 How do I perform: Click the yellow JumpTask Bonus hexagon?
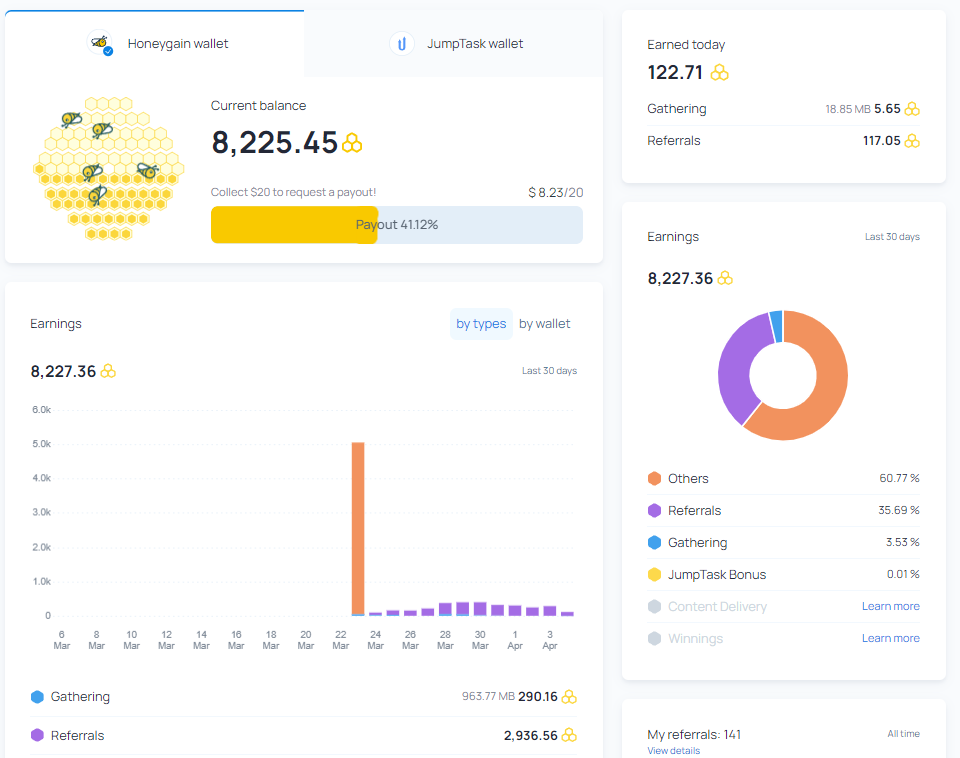pos(654,575)
